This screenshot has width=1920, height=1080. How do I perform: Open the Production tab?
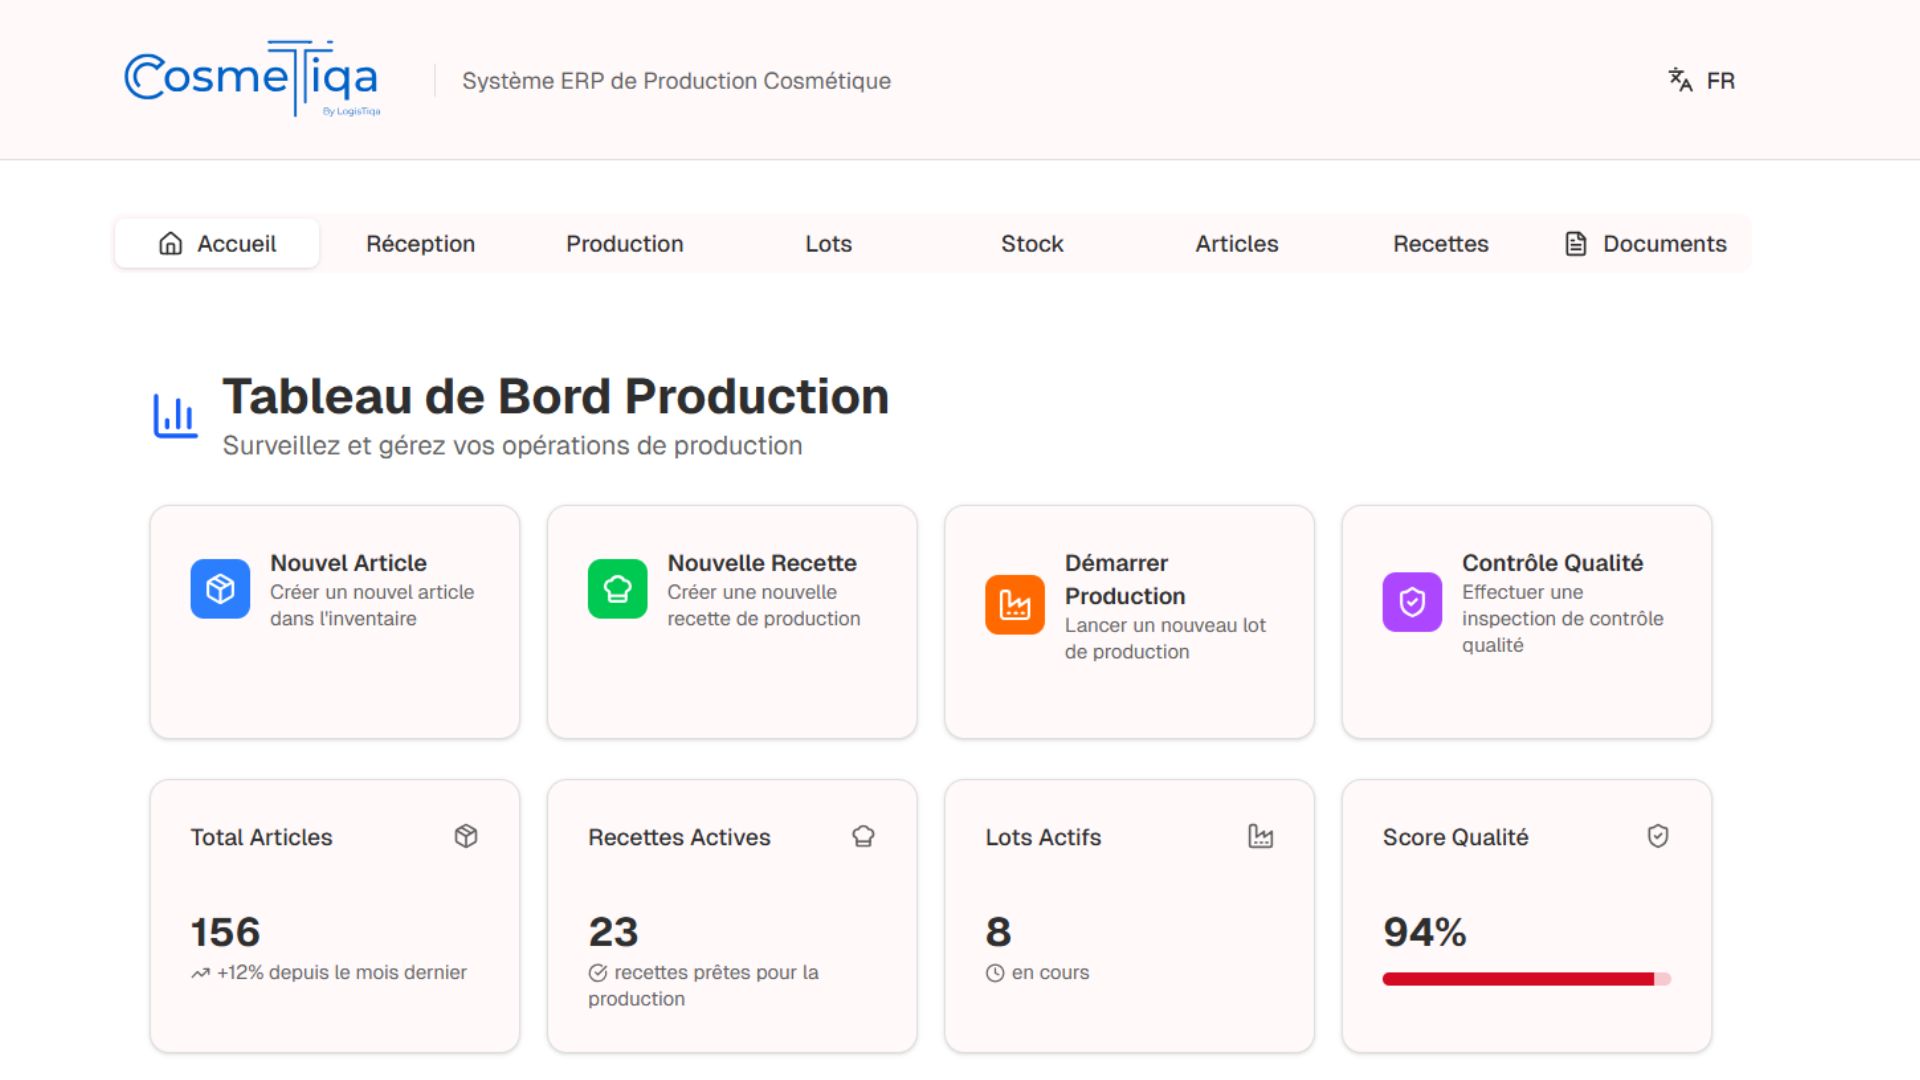coord(624,244)
